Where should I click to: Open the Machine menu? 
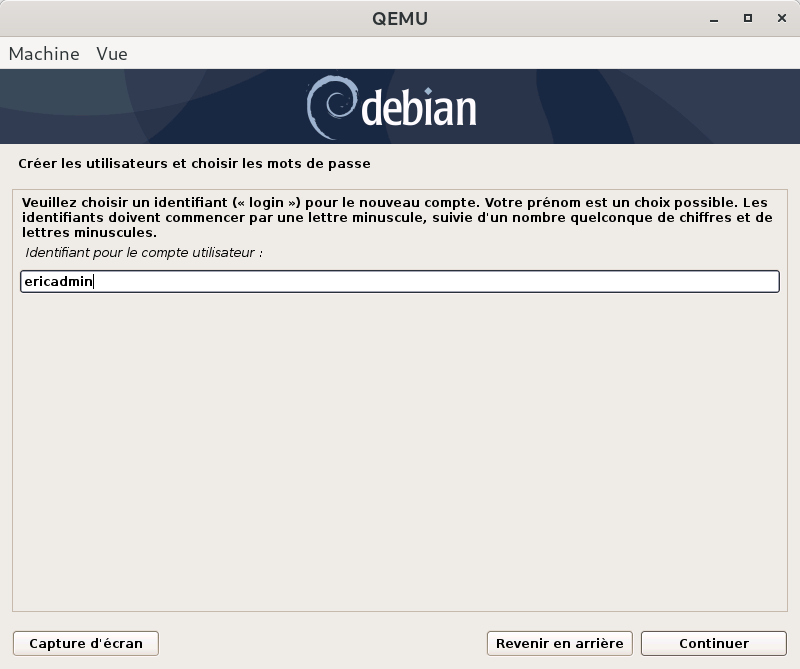pyautogui.click(x=44, y=54)
